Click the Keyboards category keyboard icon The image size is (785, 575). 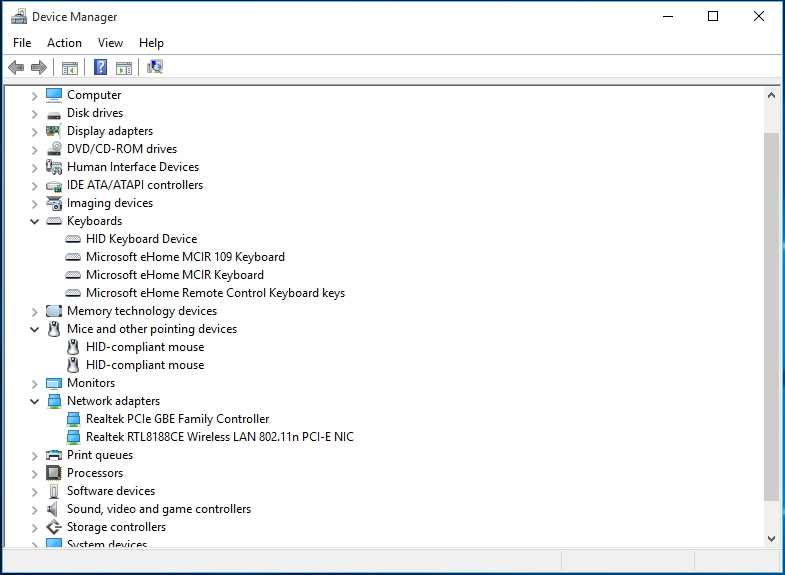tap(54, 221)
